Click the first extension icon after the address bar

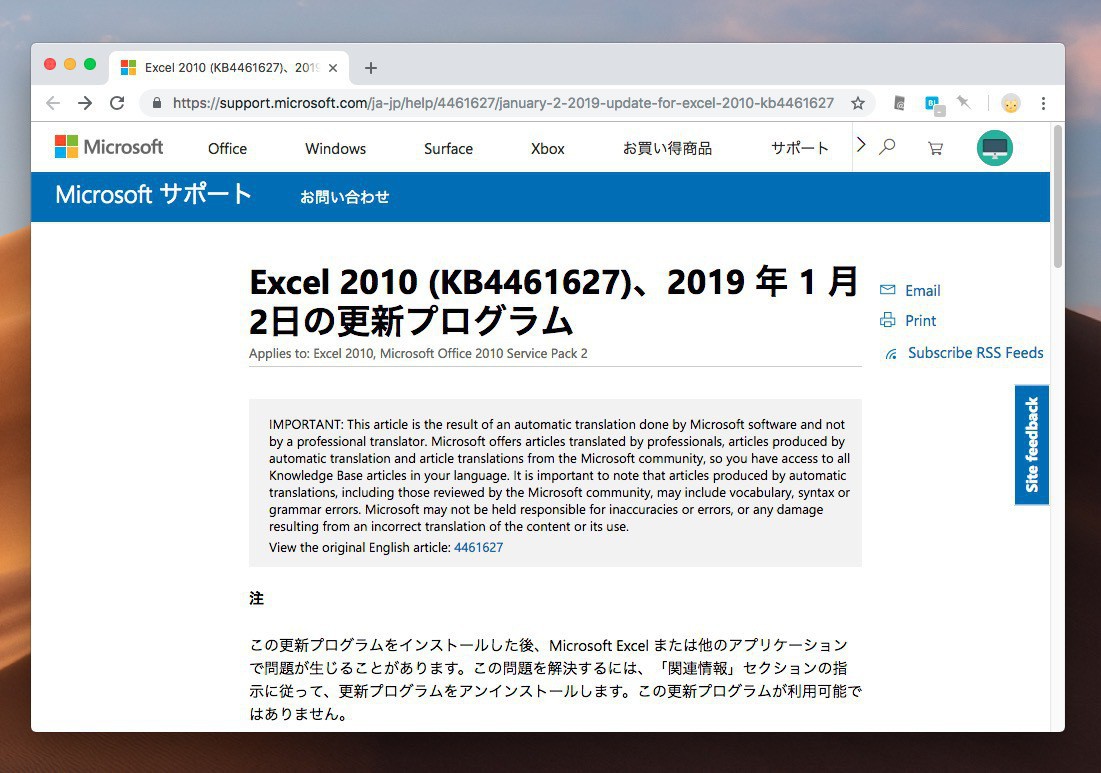point(899,103)
